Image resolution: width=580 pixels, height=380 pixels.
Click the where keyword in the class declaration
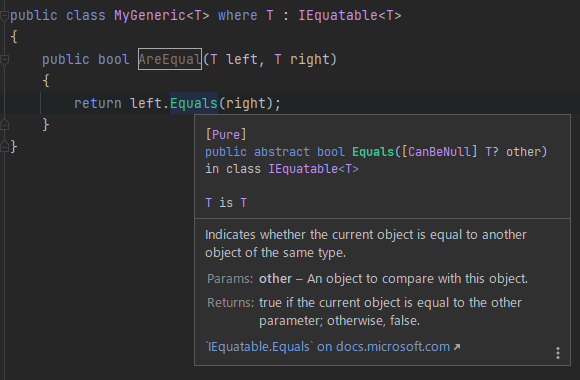point(237,16)
